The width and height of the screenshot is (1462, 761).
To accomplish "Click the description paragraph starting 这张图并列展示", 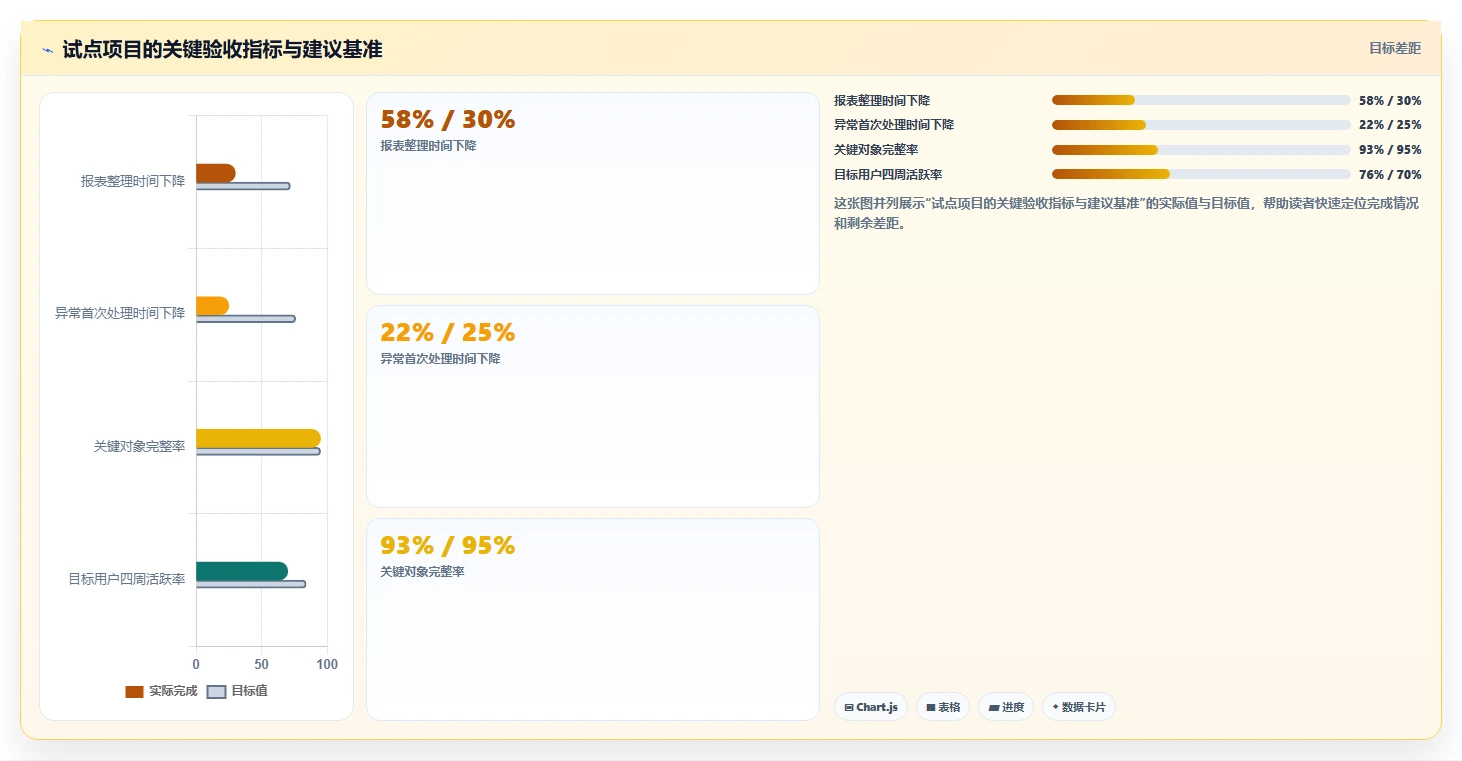I will (x=1126, y=213).
